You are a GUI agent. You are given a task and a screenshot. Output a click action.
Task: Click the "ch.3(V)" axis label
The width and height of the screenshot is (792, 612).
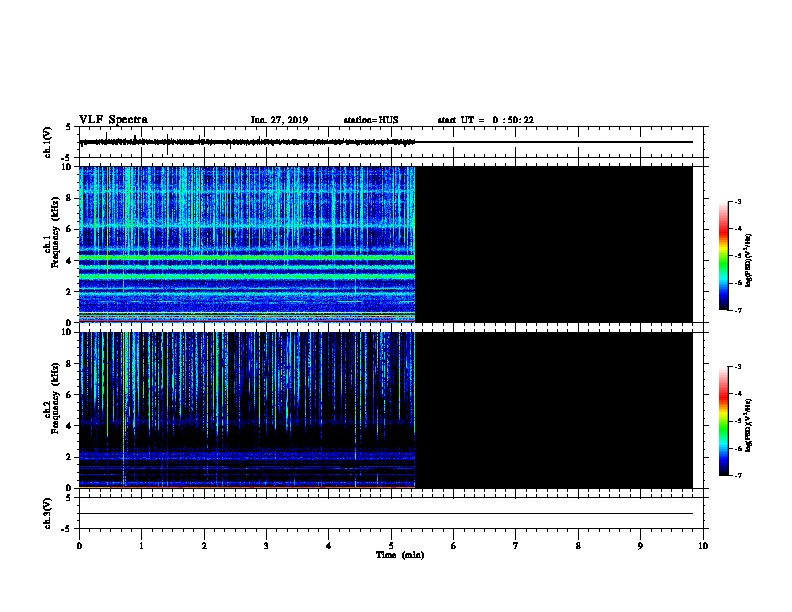tap(47, 513)
